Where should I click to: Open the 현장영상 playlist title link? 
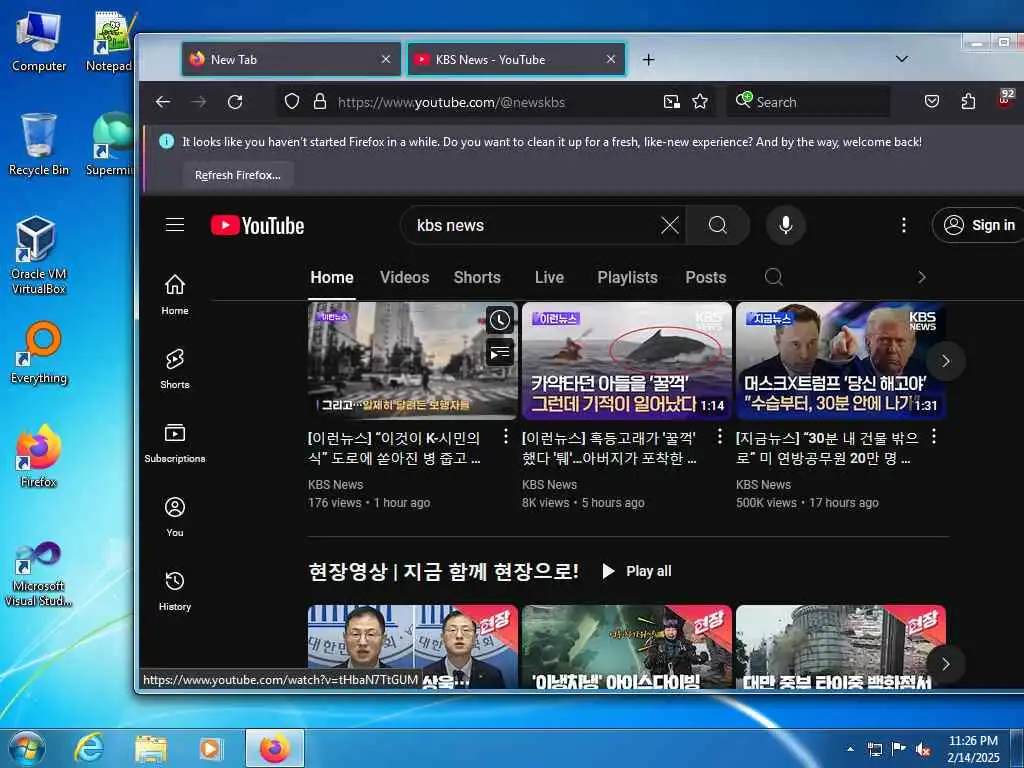pos(443,571)
